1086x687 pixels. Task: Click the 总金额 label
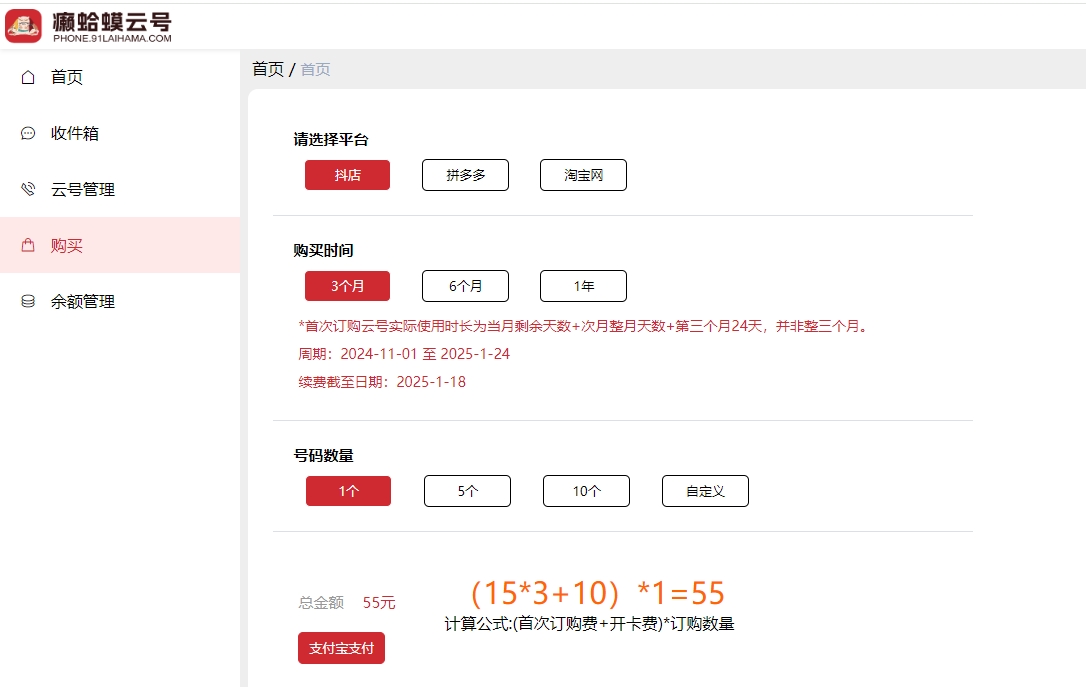[321, 603]
